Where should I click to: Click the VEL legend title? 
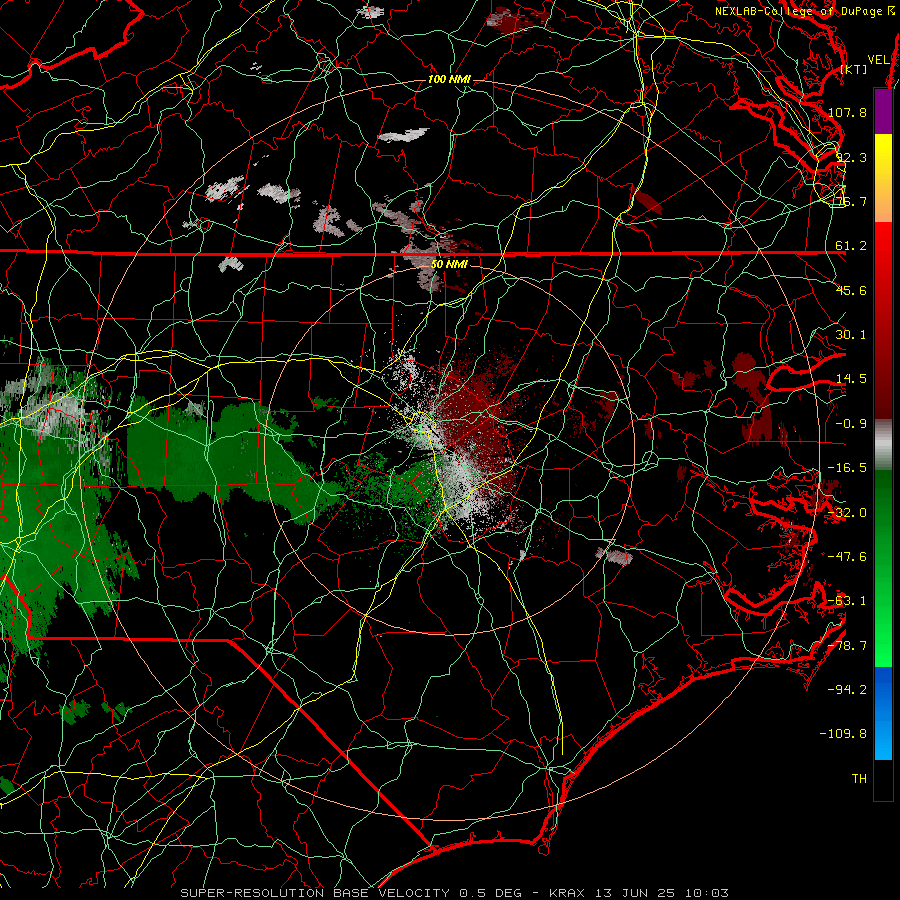pyautogui.click(x=878, y=60)
